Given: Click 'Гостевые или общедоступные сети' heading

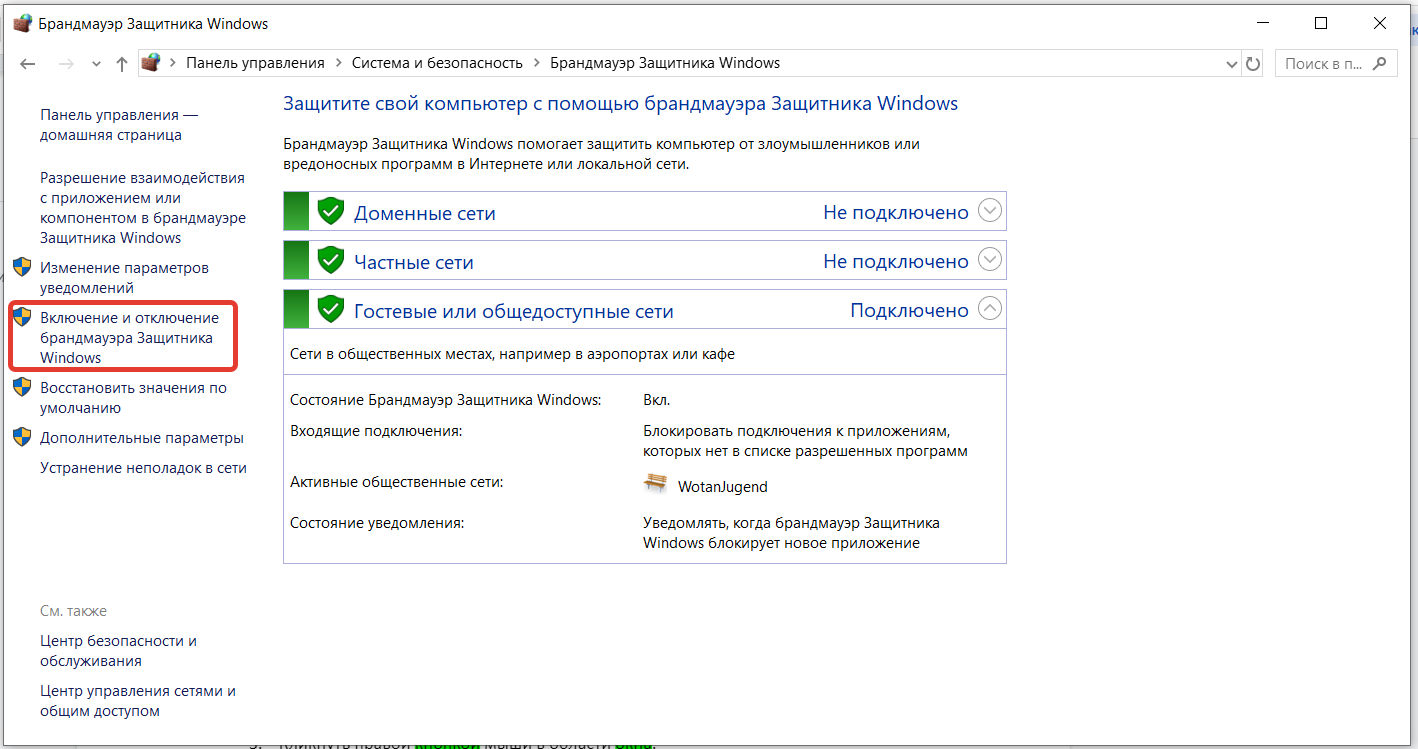Looking at the screenshot, I should [x=514, y=311].
